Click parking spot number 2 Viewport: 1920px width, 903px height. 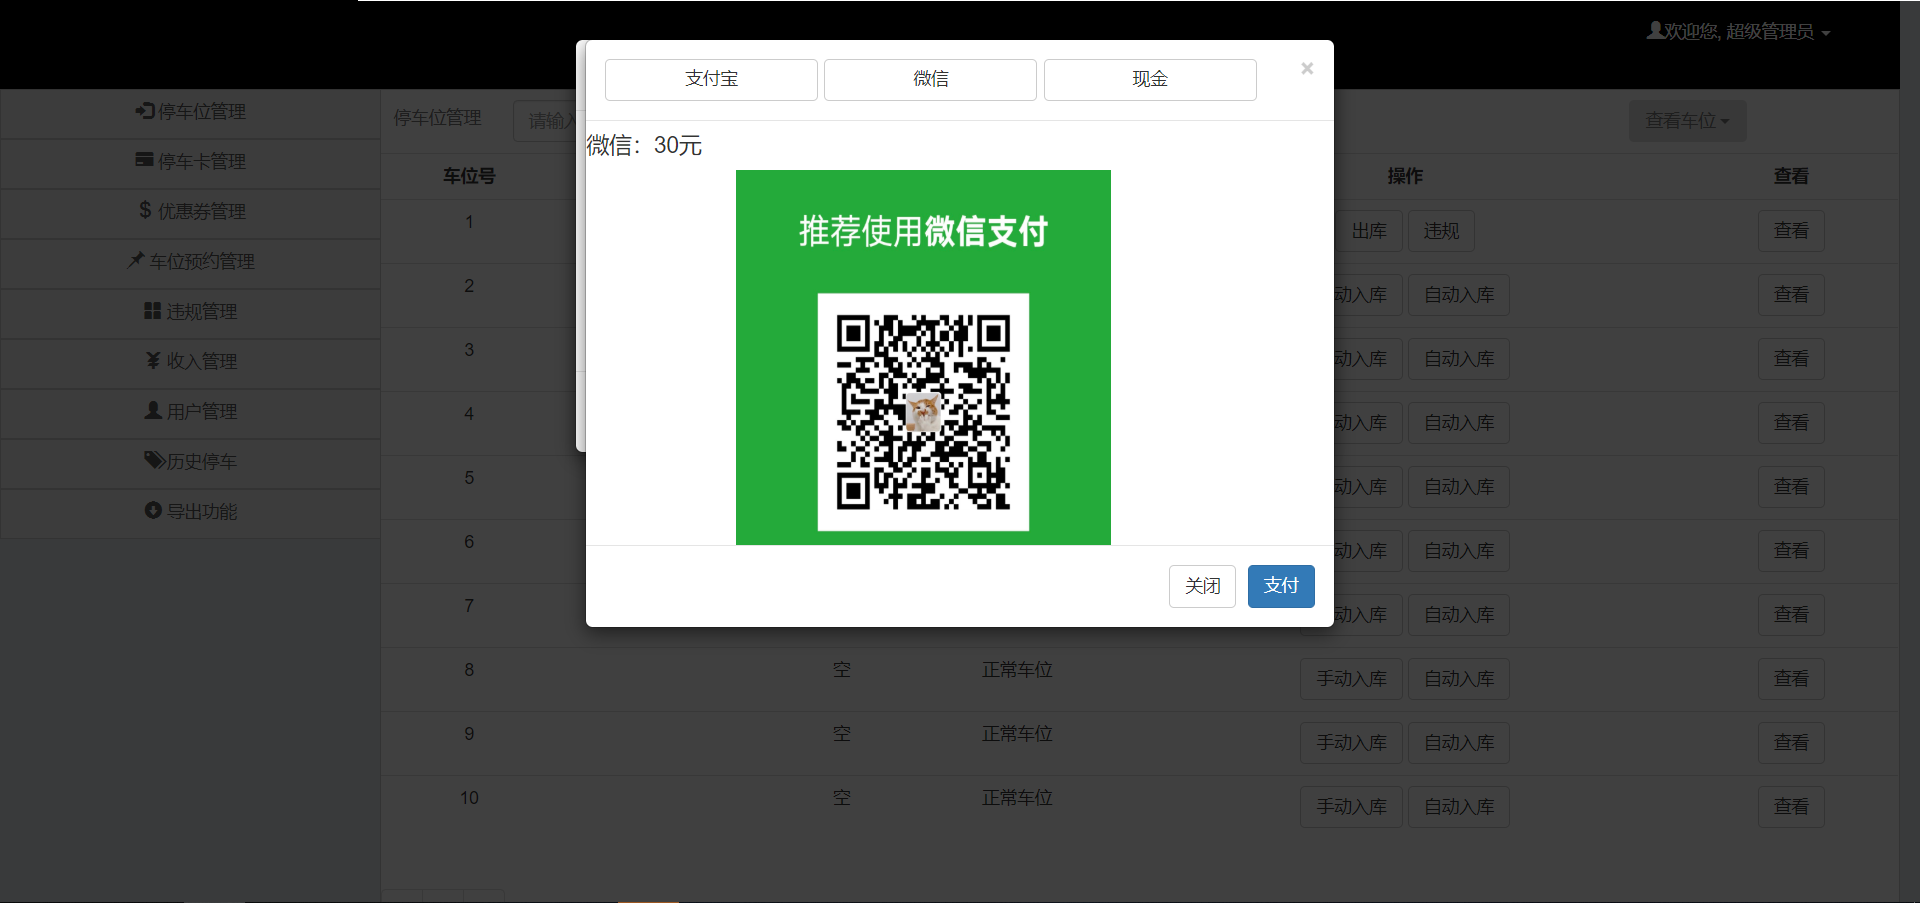pyautogui.click(x=469, y=286)
